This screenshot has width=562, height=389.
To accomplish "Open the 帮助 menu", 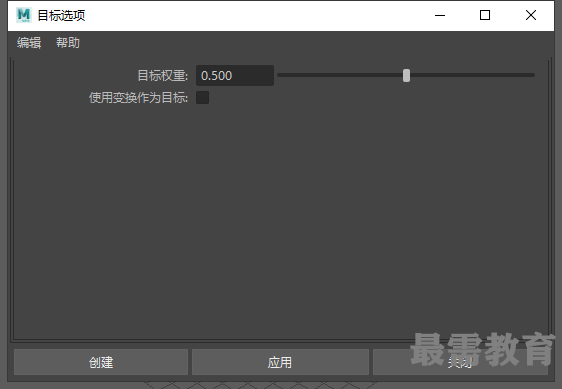I will click(68, 43).
